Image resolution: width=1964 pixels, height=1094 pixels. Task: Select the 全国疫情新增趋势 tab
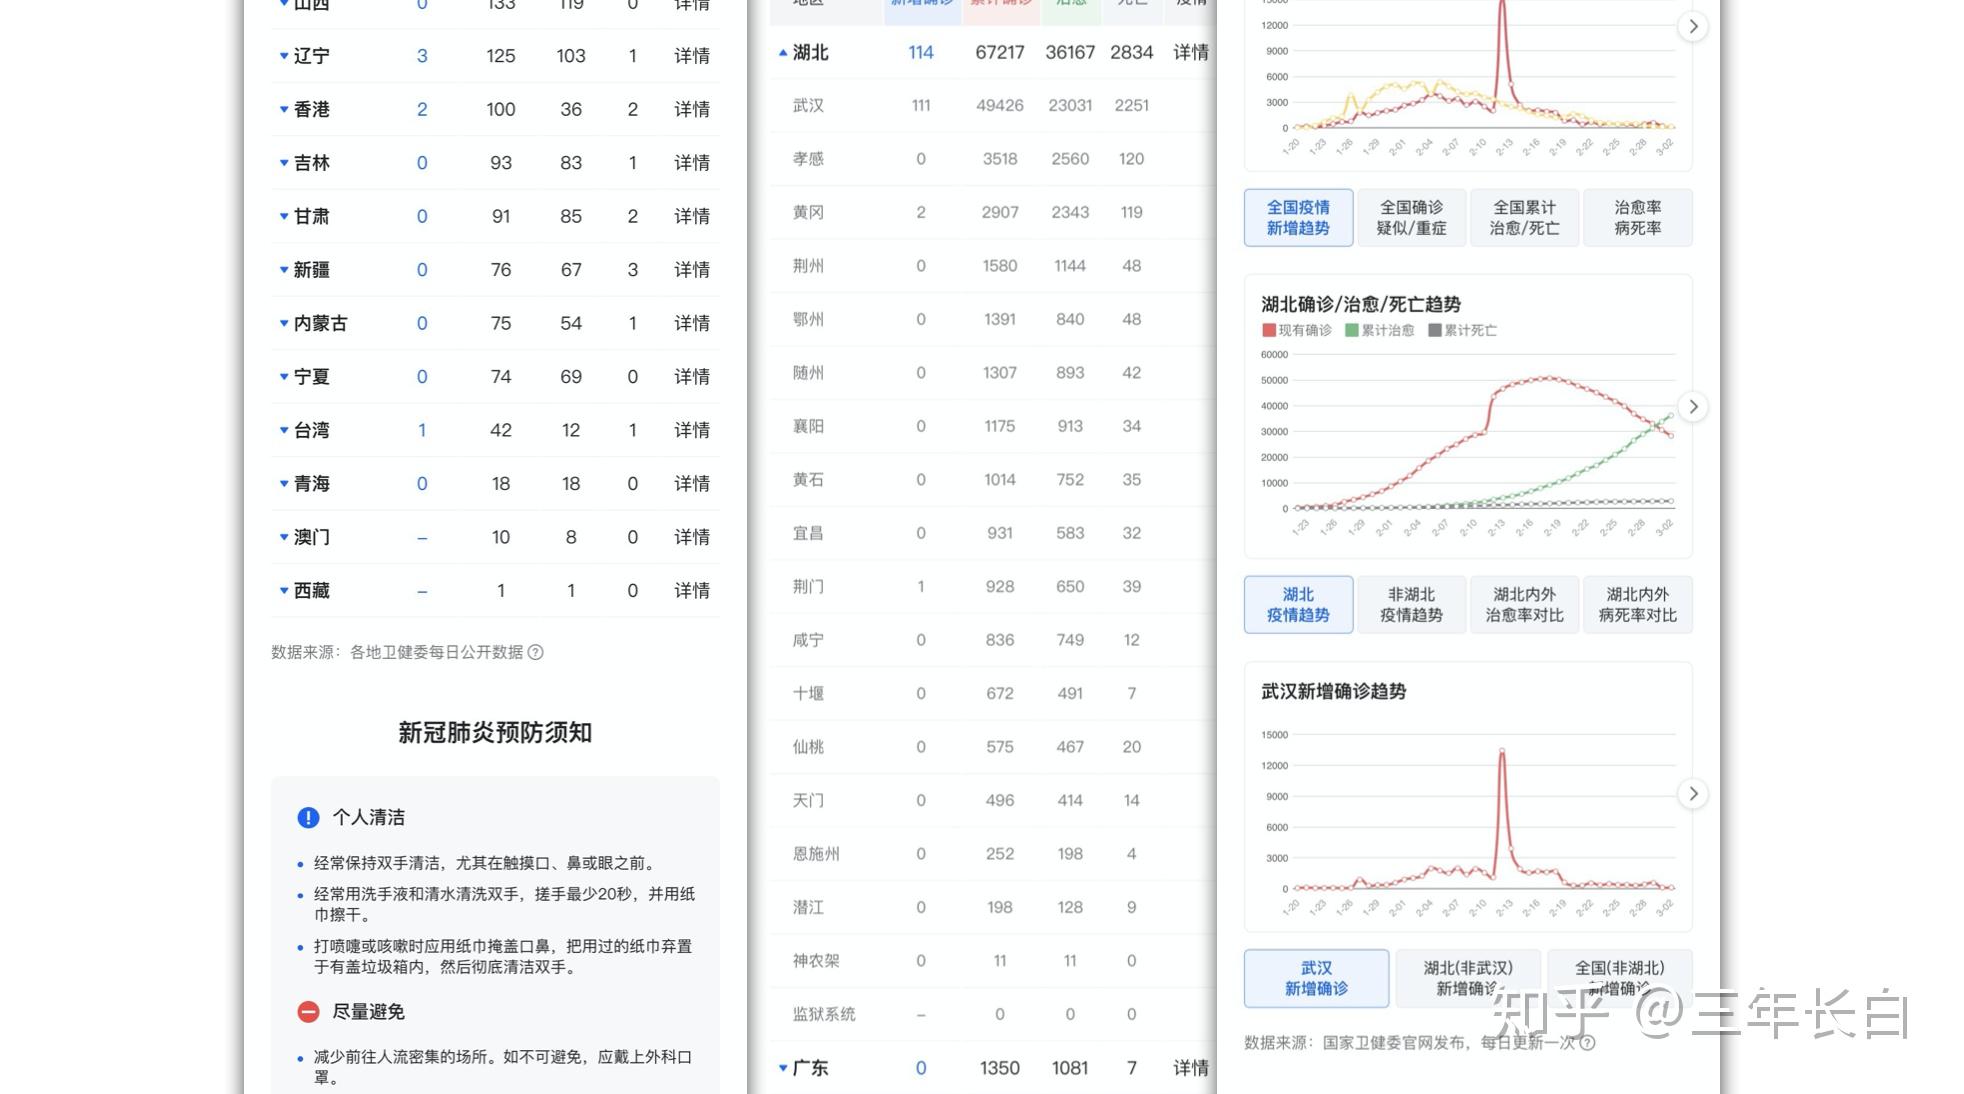(1298, 217)
